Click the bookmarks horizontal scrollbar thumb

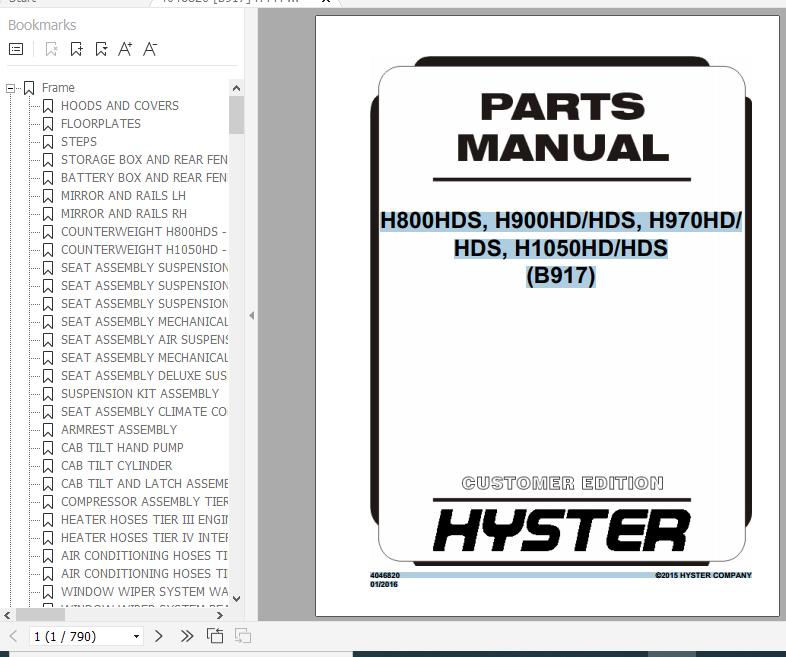40,615
